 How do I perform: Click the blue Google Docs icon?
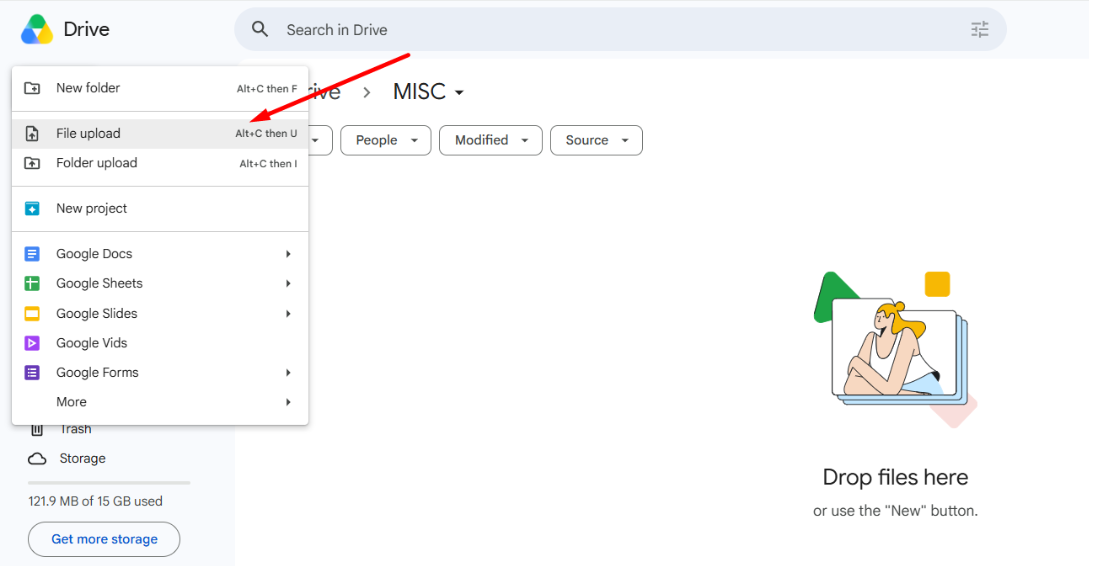[32, 253]
